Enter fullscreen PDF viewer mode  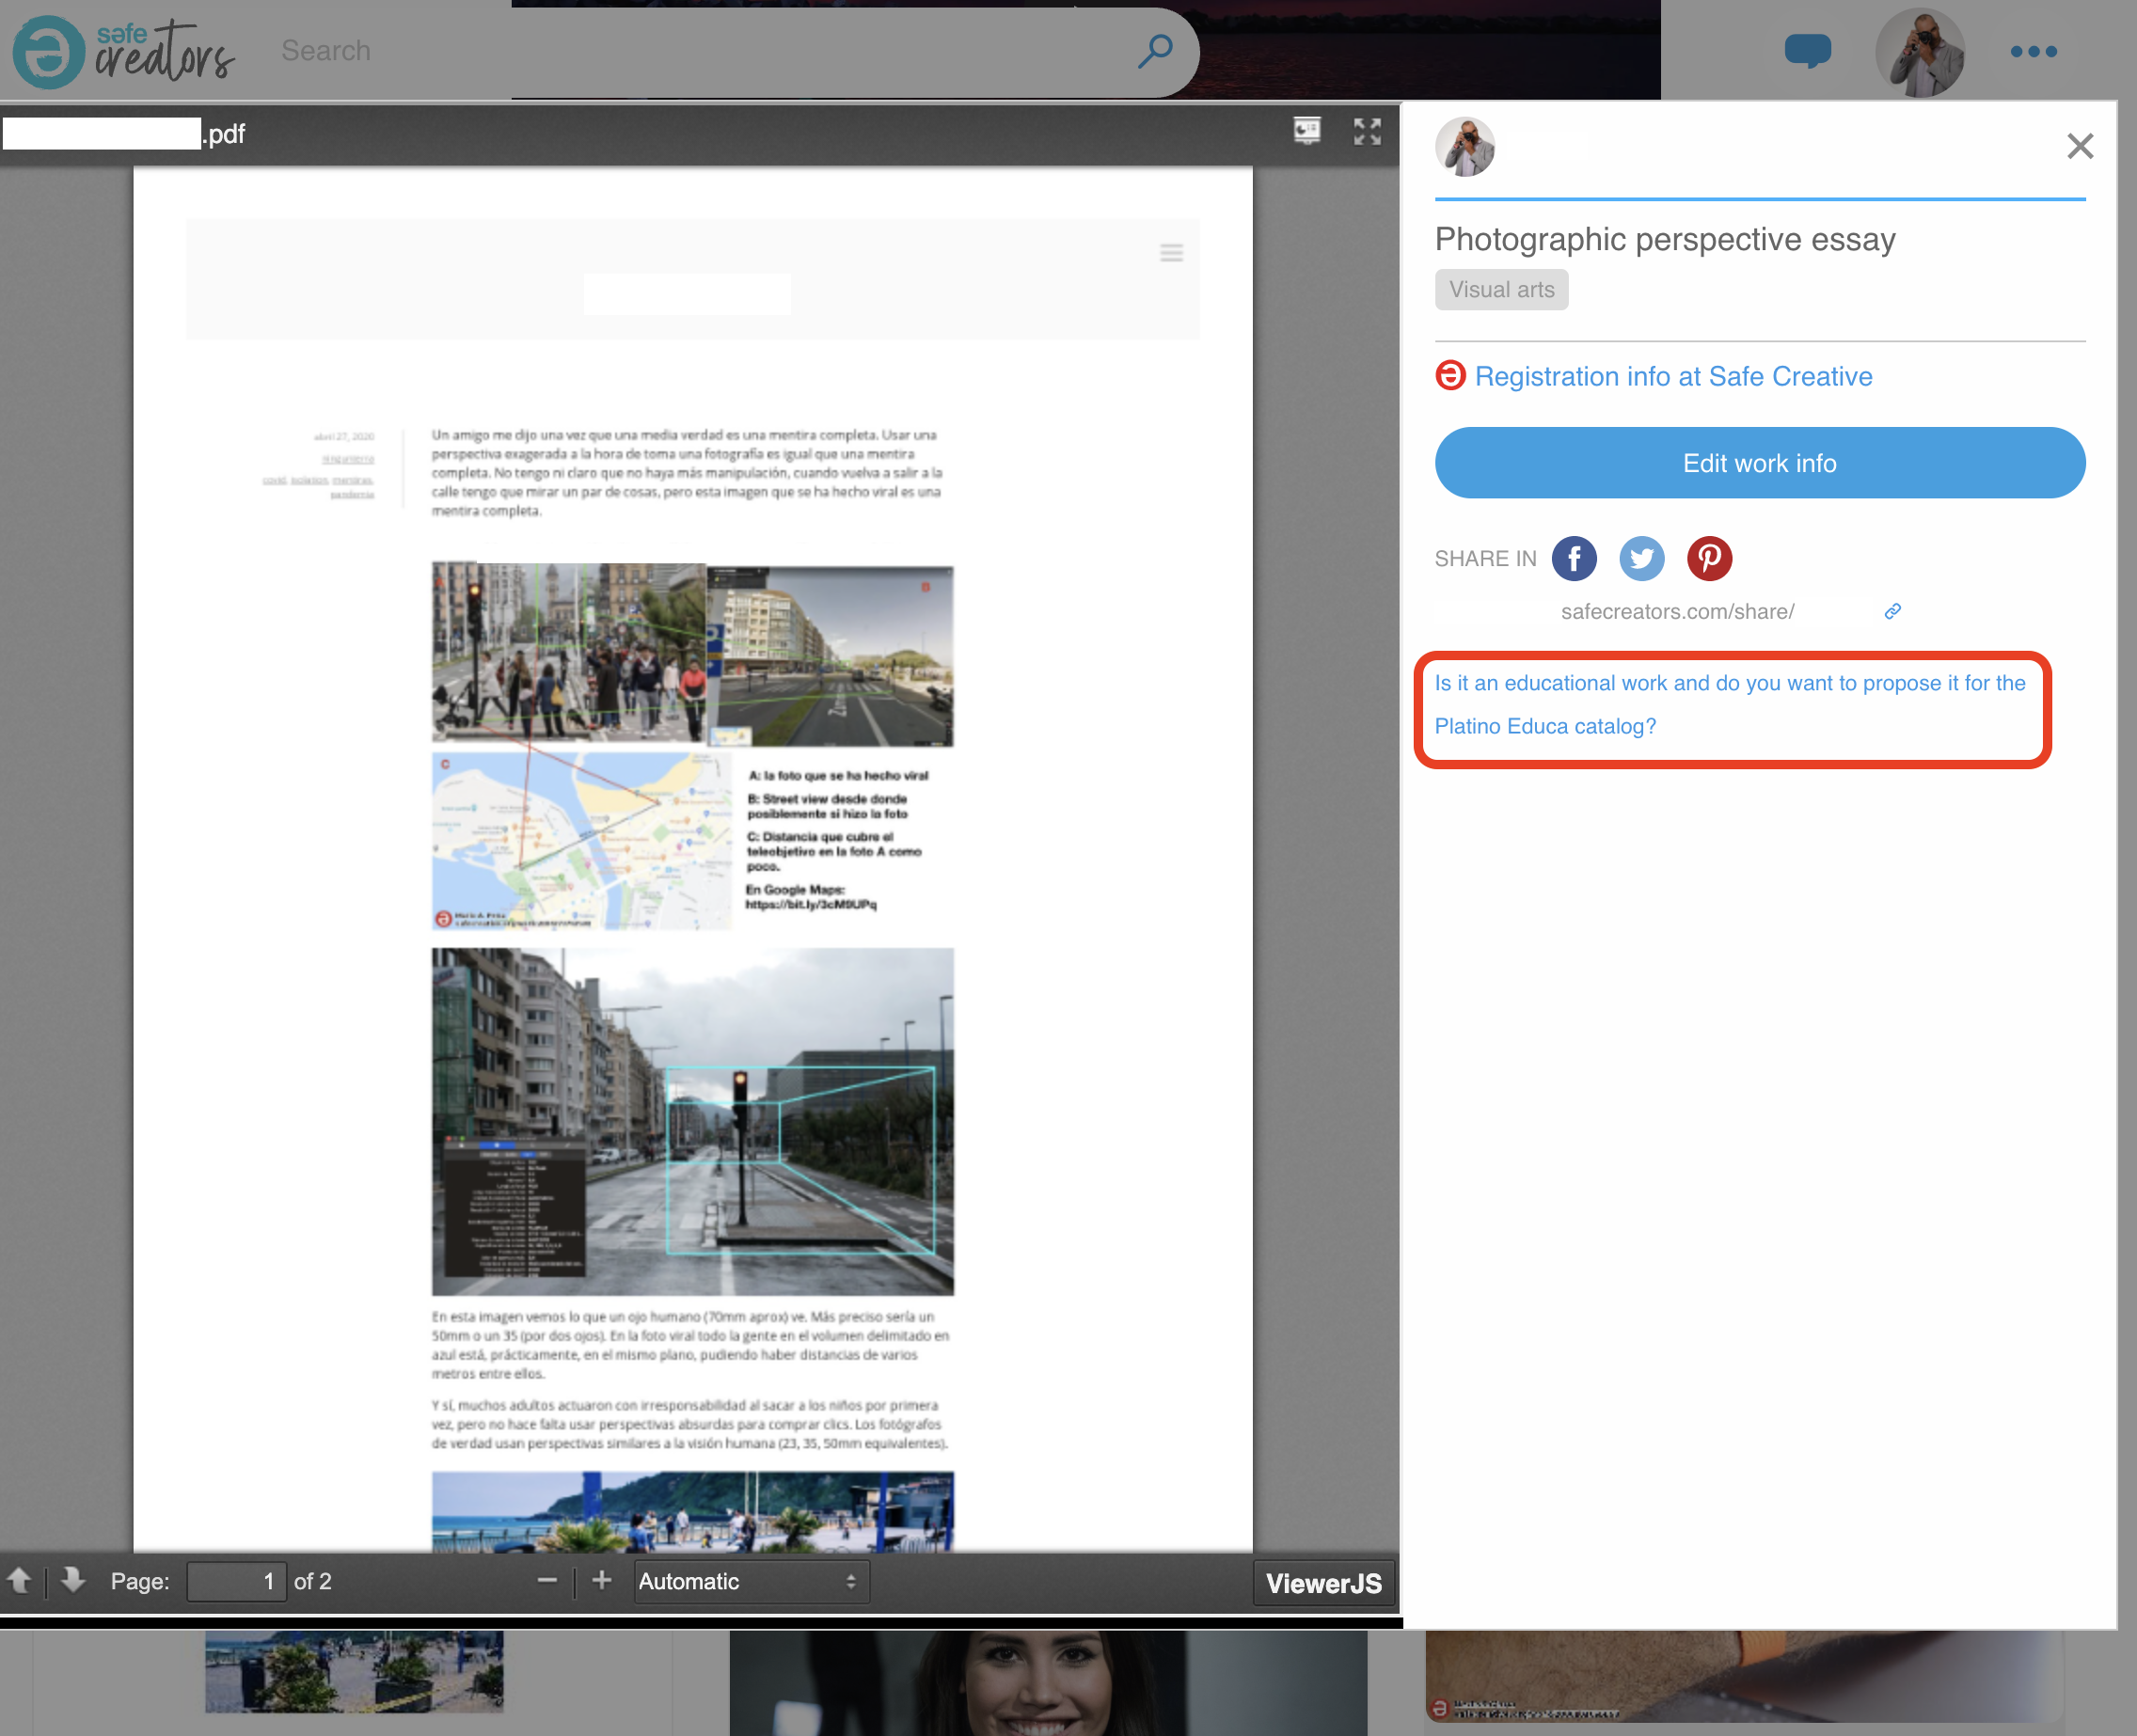[1367, 131]
